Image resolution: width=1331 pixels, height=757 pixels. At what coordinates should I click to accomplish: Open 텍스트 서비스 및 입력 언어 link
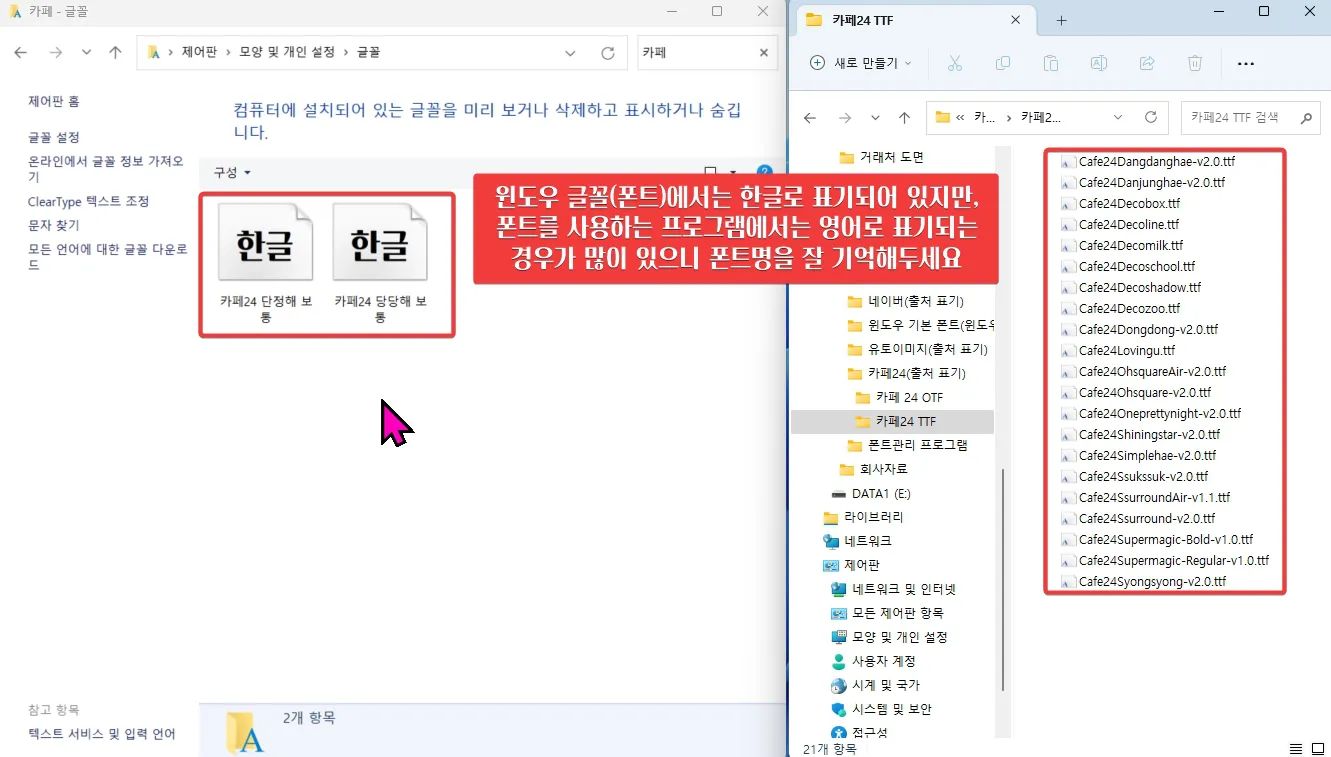point(102,734)
